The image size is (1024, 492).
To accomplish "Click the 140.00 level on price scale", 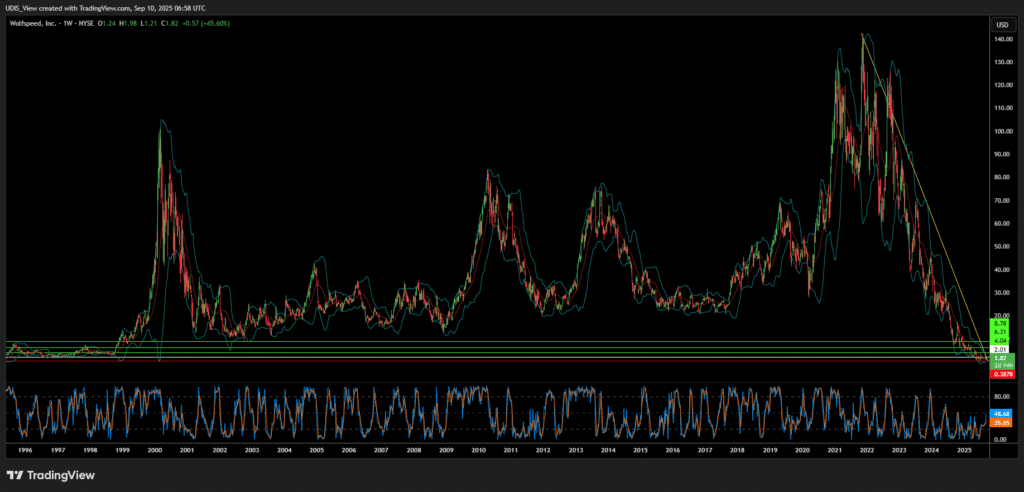I will coord(1000,40).
